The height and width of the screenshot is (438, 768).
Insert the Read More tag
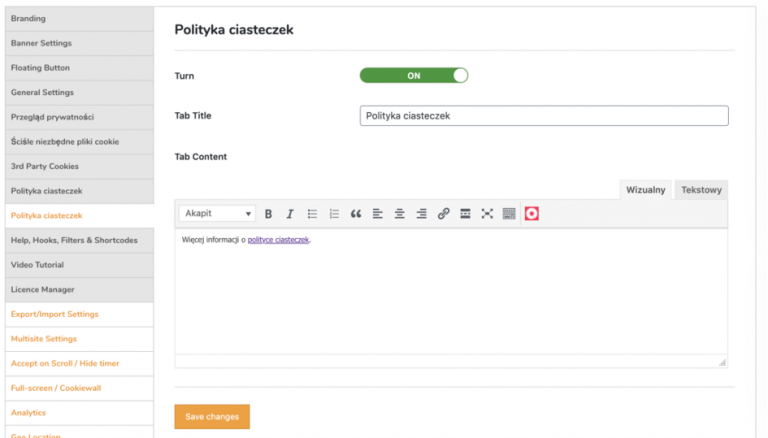click(x=465, y=214)
